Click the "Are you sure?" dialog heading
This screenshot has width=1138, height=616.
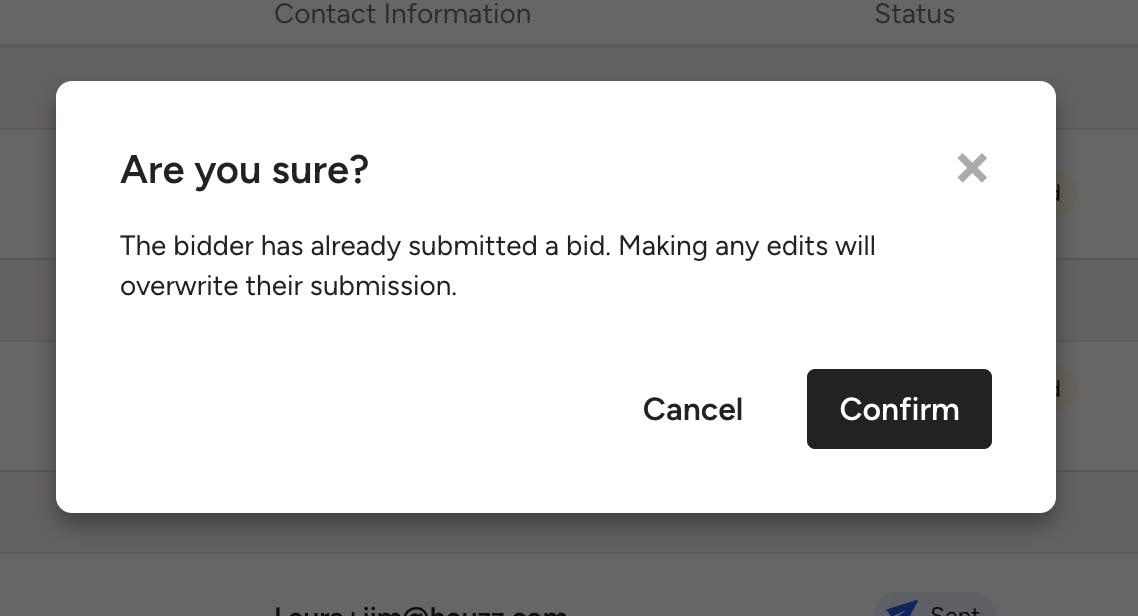click(244, 170)
